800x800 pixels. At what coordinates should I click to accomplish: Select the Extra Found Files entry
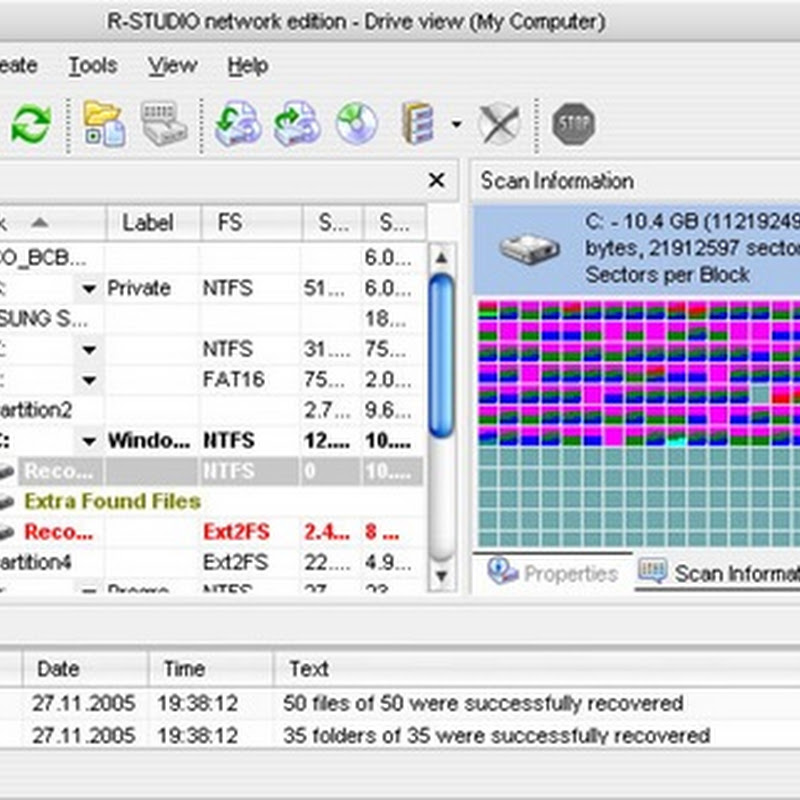click(112, 501)
